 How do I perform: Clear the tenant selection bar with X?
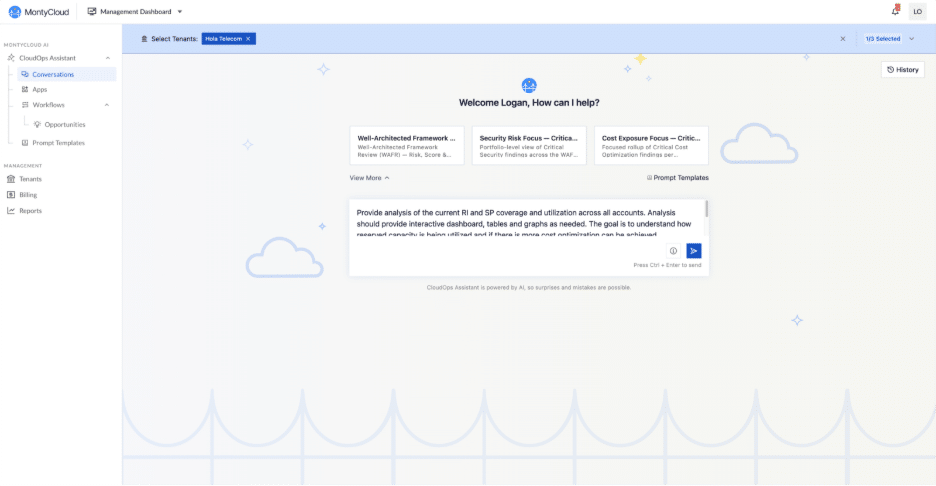[x=843, y=39]
